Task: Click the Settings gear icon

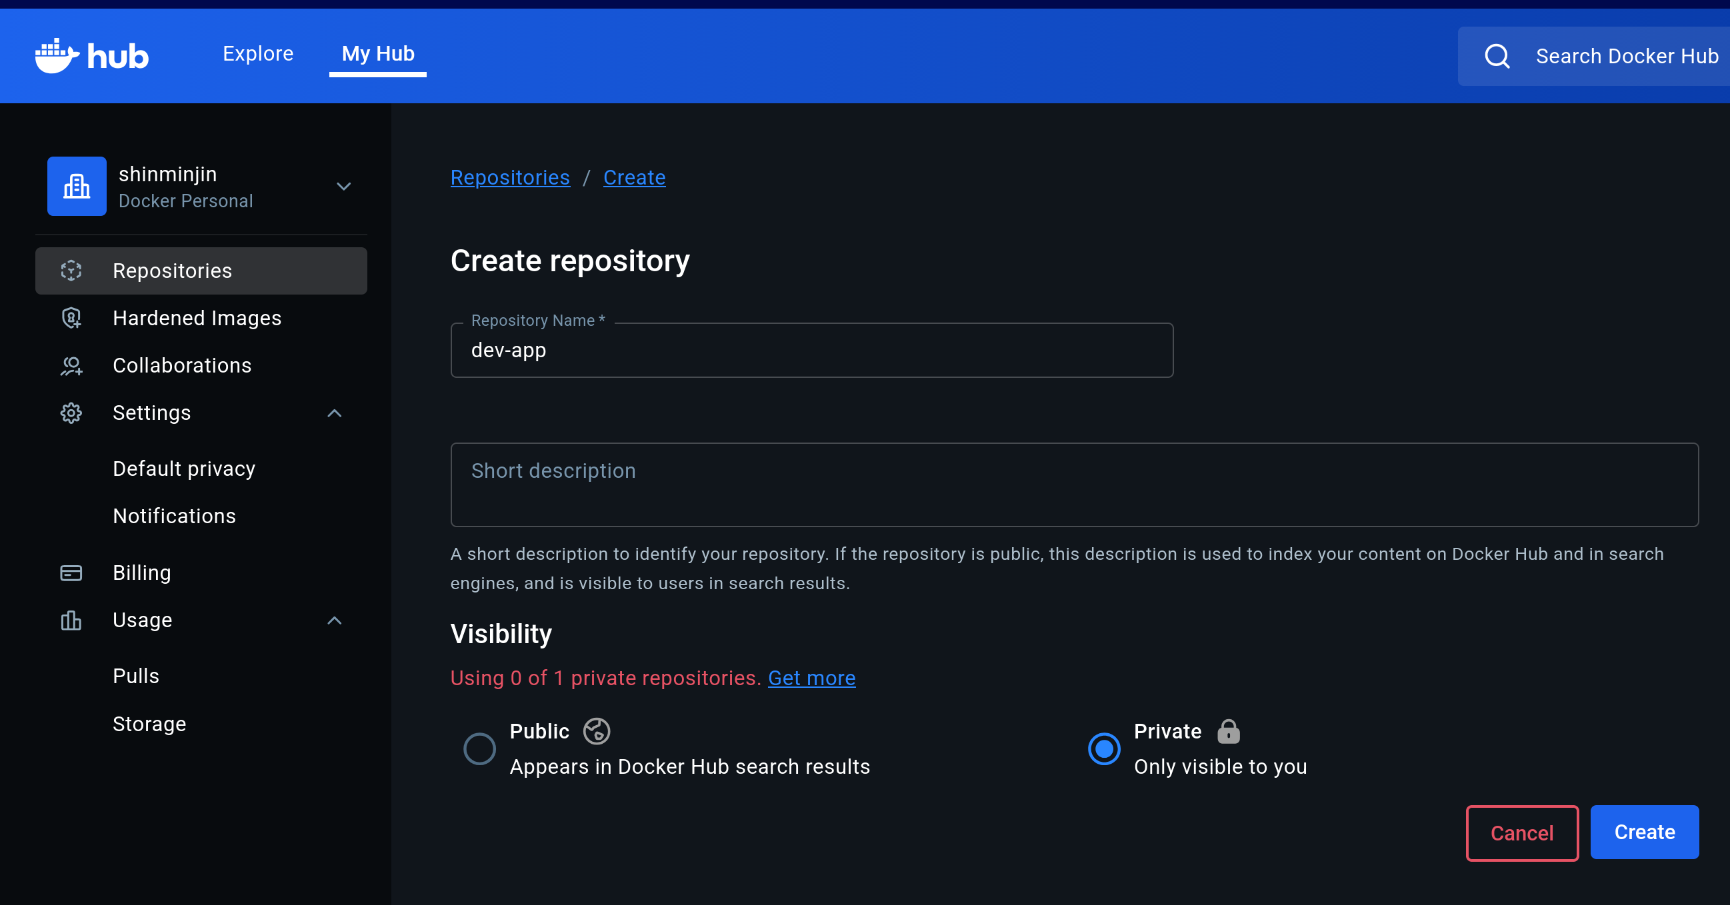Action: pos(71,413)
